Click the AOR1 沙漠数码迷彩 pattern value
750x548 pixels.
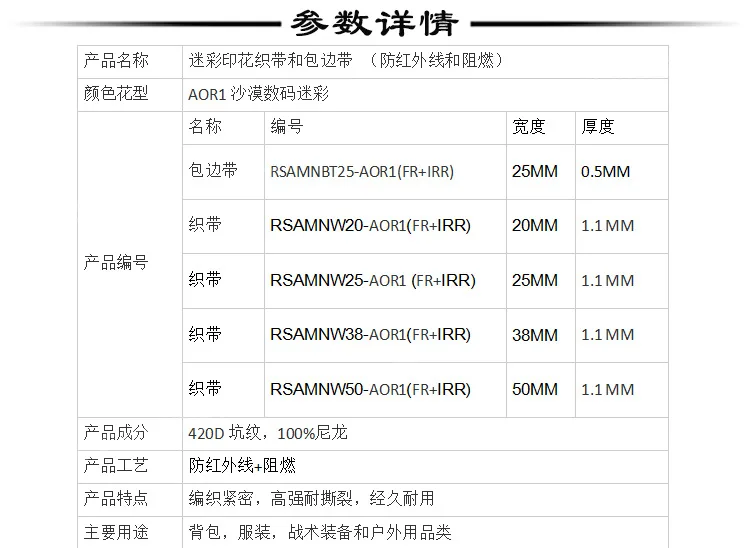click(x=258, y=95)
